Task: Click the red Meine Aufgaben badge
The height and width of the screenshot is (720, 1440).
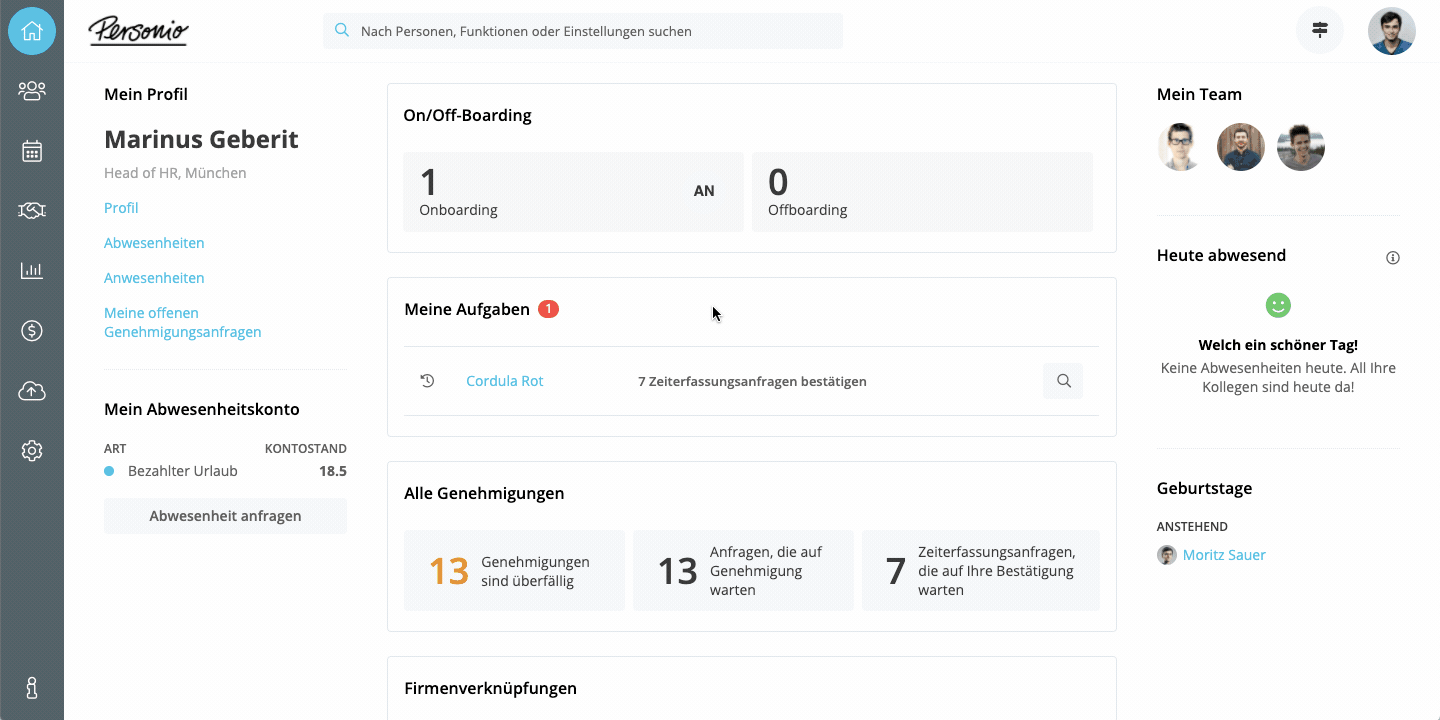Action: 548,309
